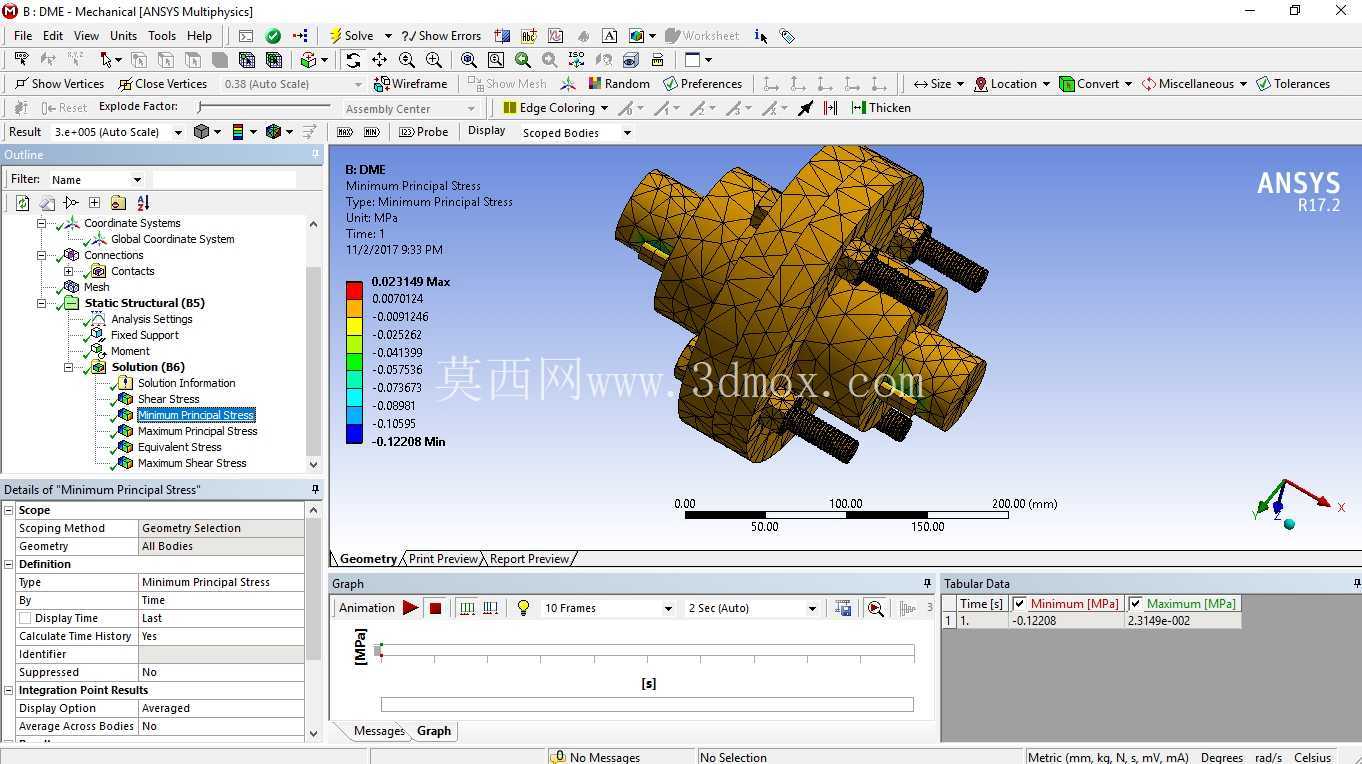Toggle Wireframe display mode
The width and height of the screenshot is (1362, 764).
click(410, 84)
